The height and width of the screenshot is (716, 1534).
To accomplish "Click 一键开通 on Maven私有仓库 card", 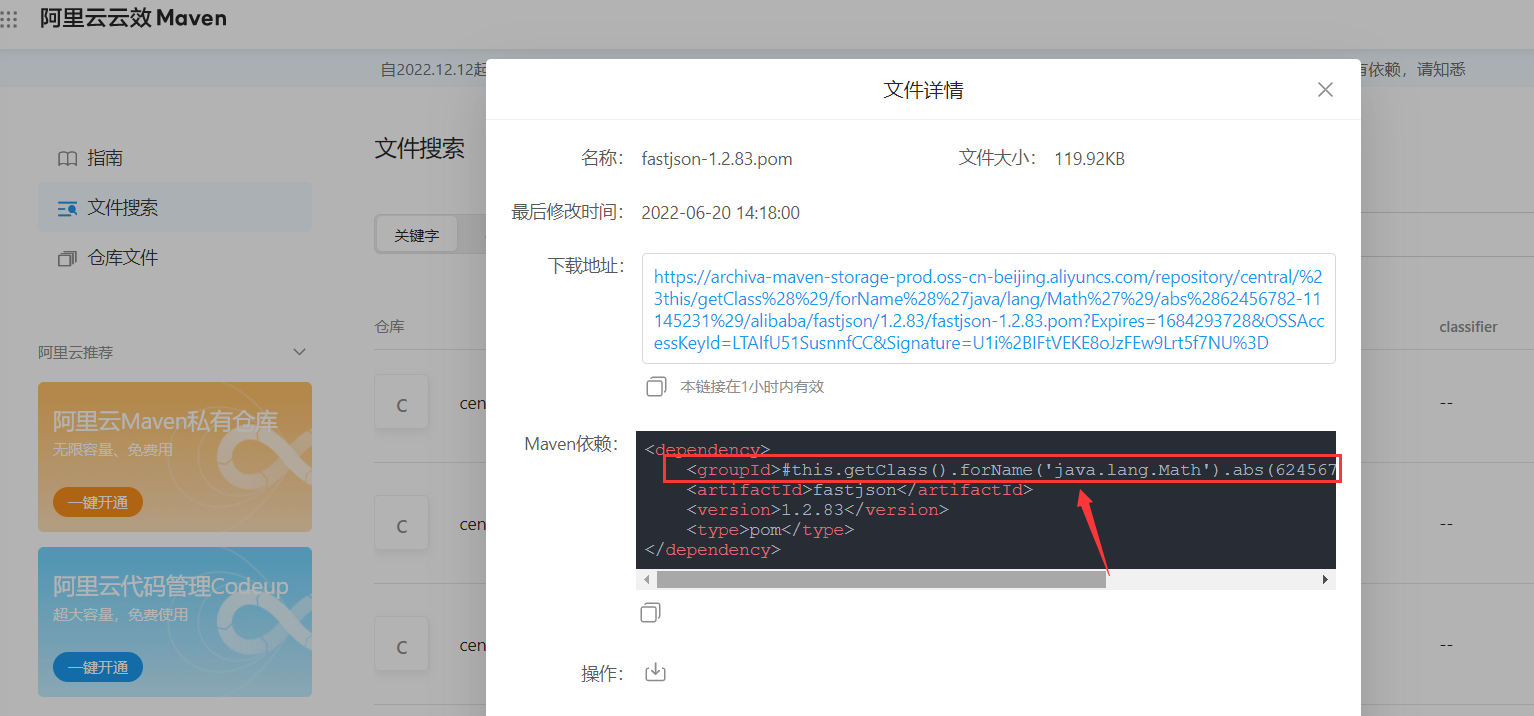I will [98, 502].
